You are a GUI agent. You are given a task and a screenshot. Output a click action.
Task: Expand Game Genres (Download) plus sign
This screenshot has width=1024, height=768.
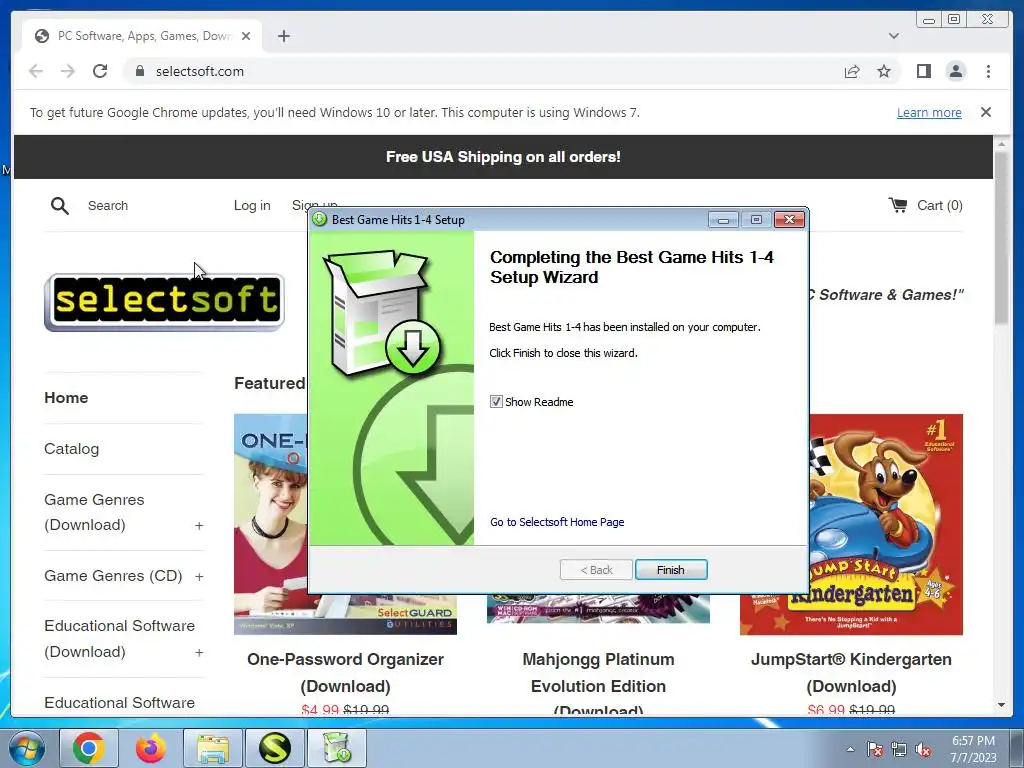199,526
